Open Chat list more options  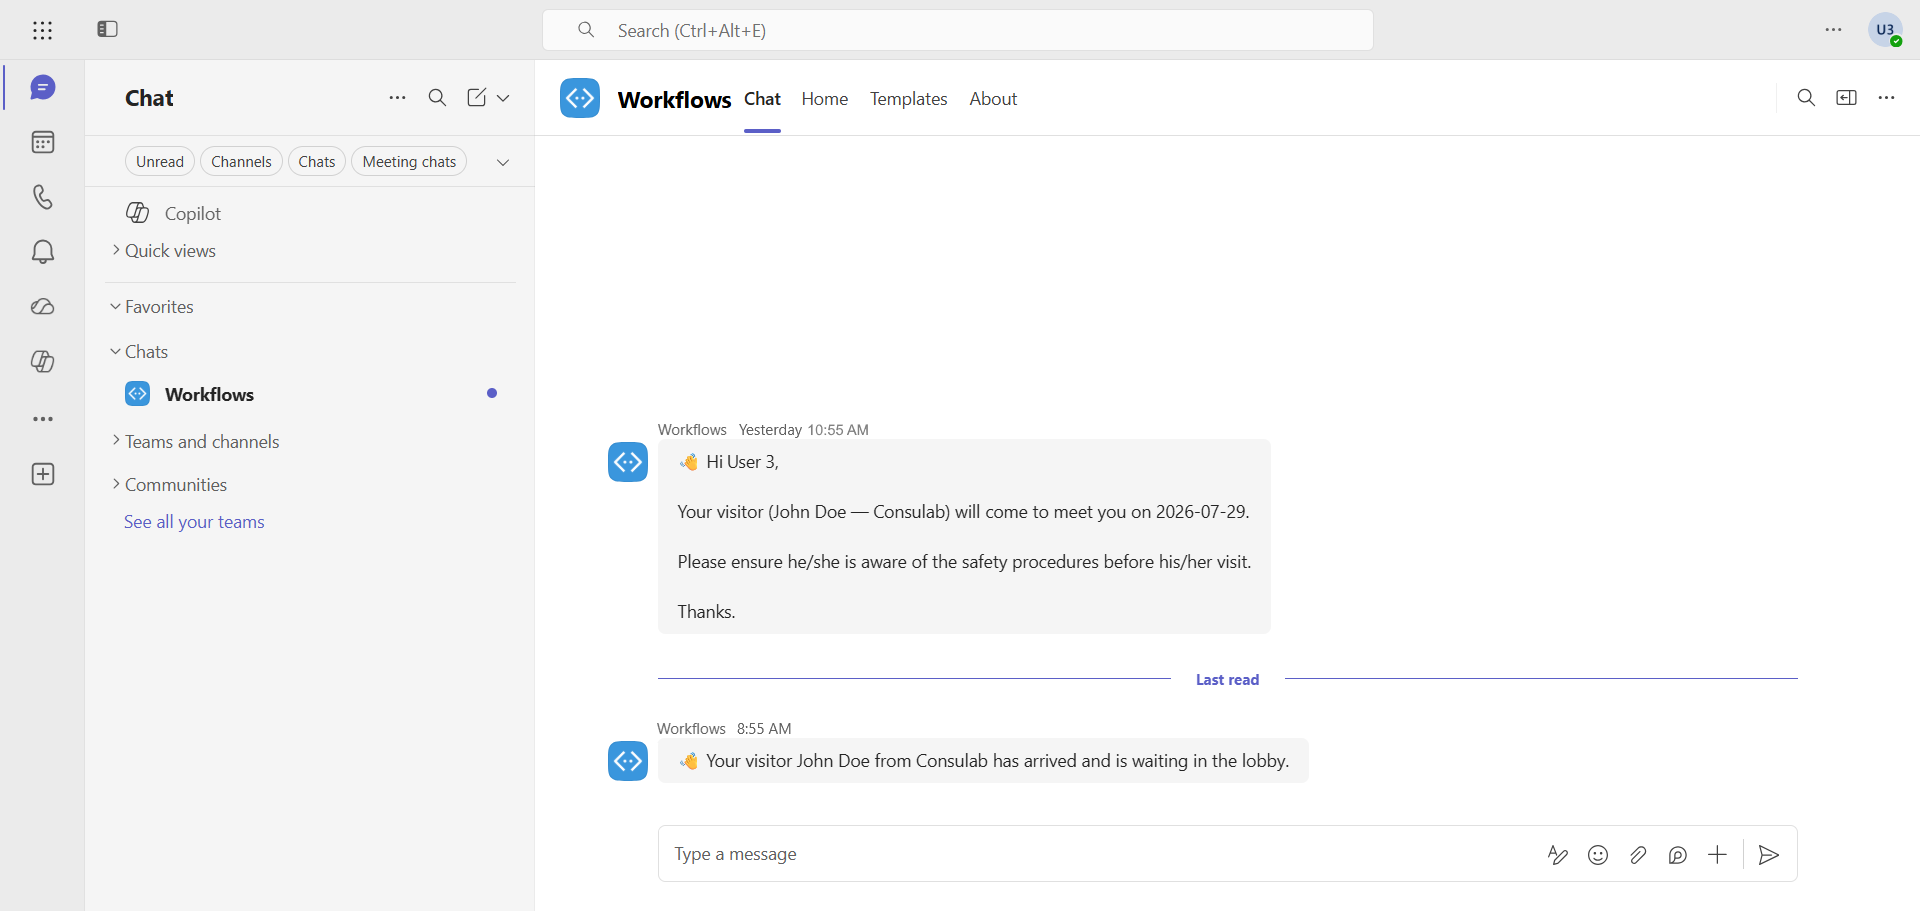tap(397, 98)
